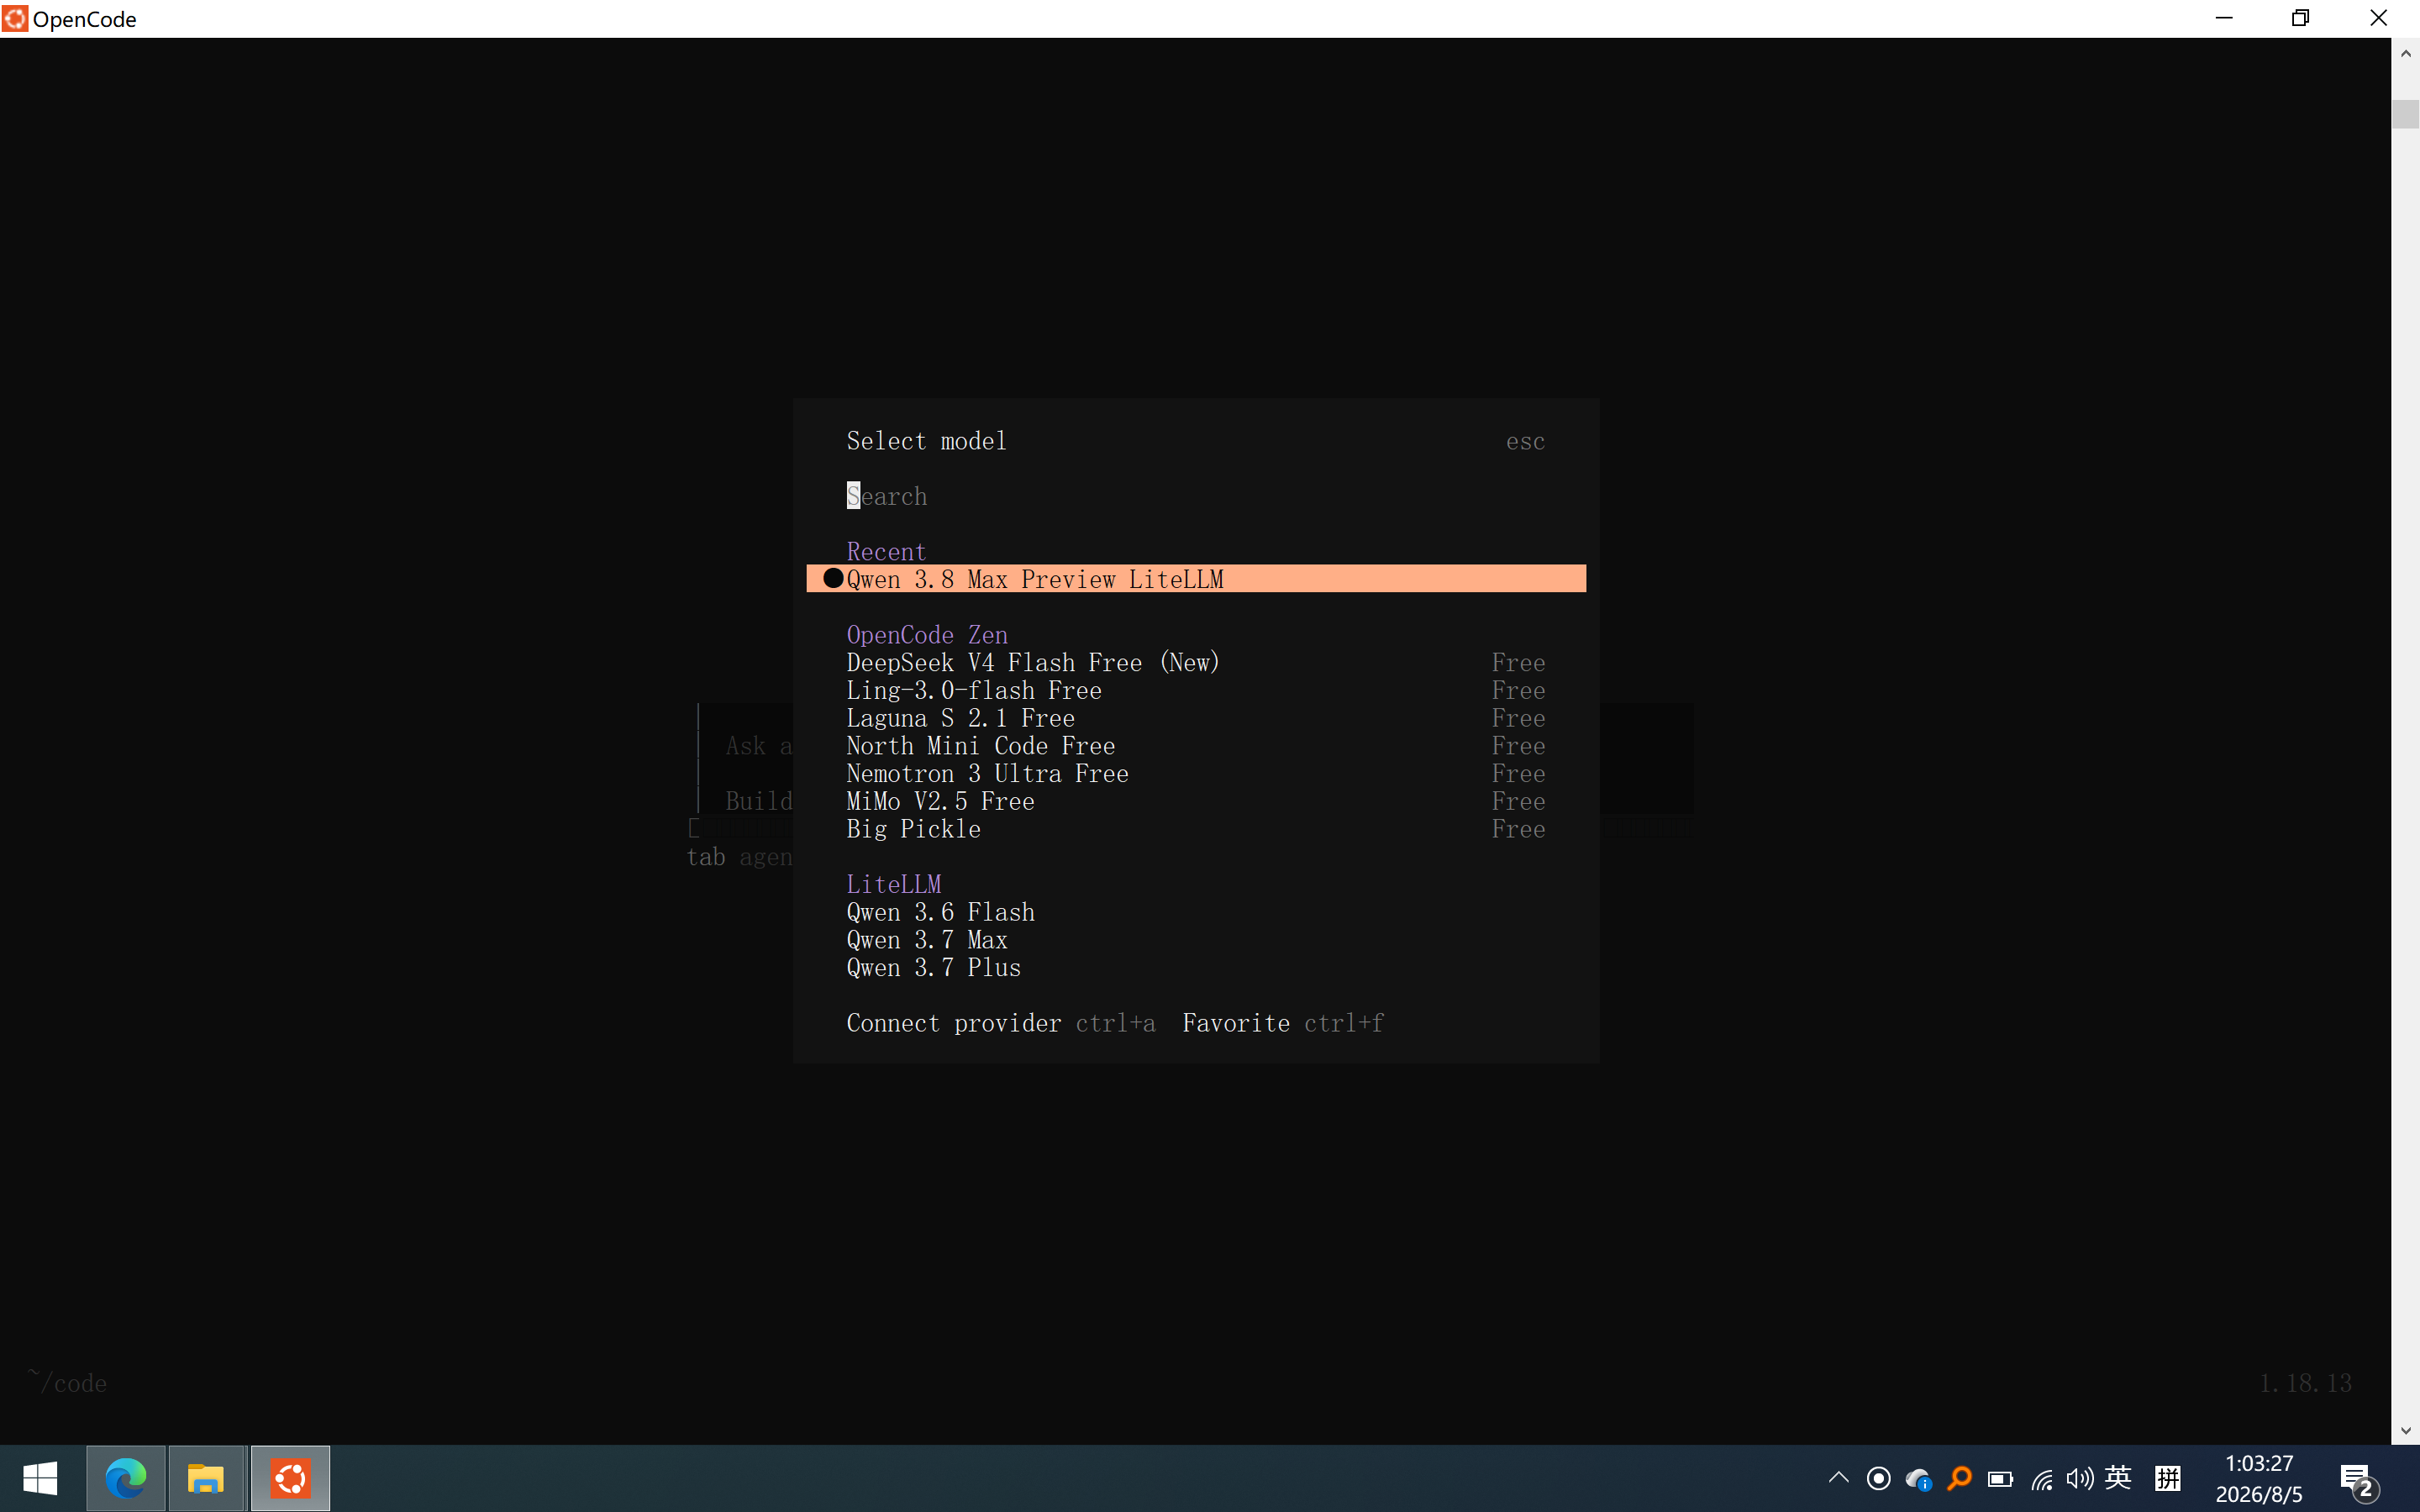Open the battery status icon
The height and width of the screenshot is (1512, 2420).
click(x=2000, y=1479)
